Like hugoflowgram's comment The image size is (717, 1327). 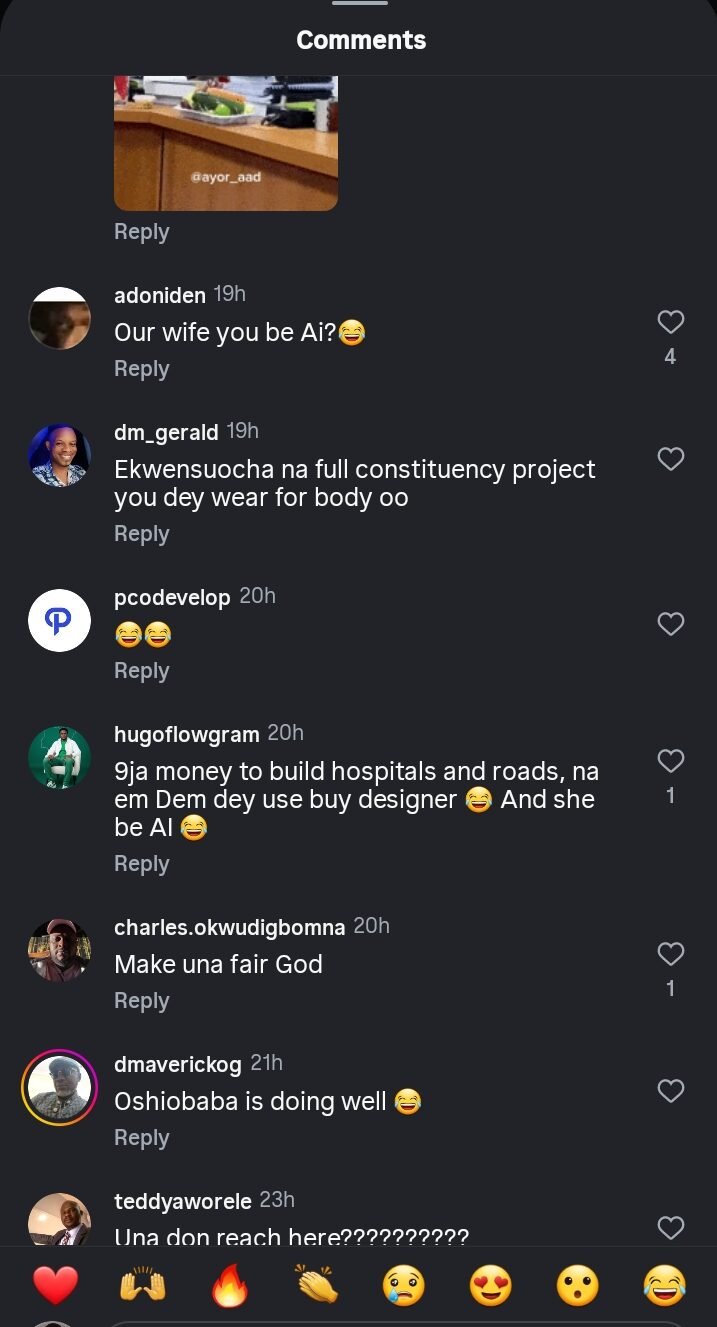(x=670, y=762)
